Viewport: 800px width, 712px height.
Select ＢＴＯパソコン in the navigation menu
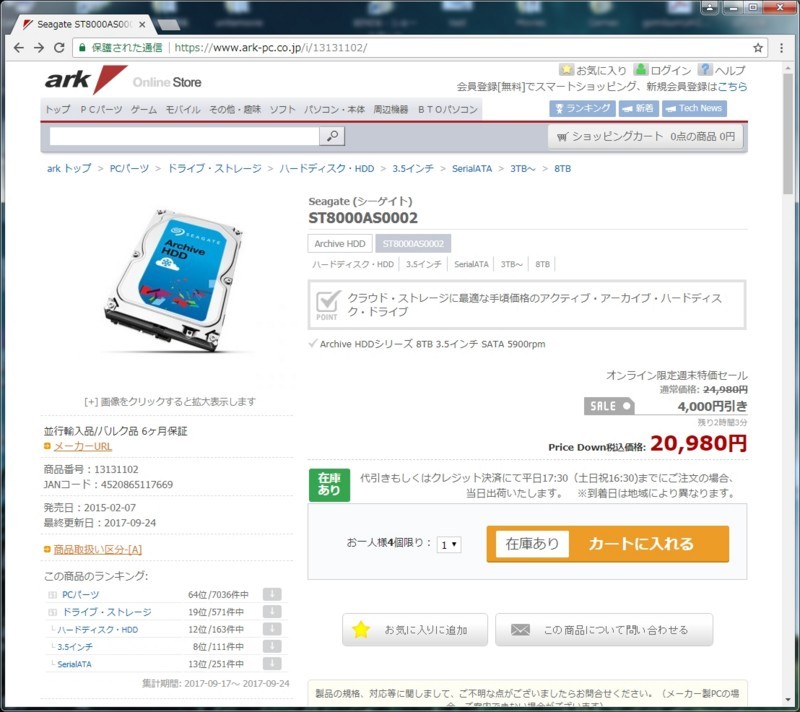[447, 109]
